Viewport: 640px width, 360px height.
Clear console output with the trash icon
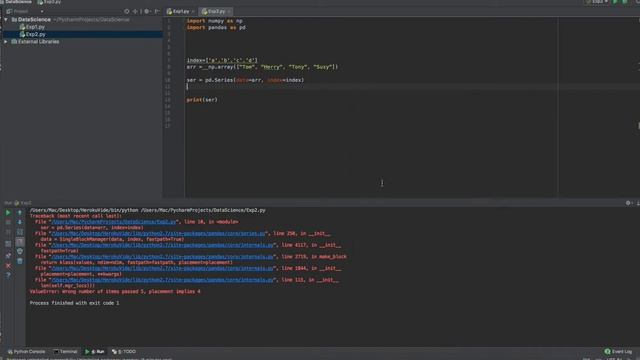[20, 261]
